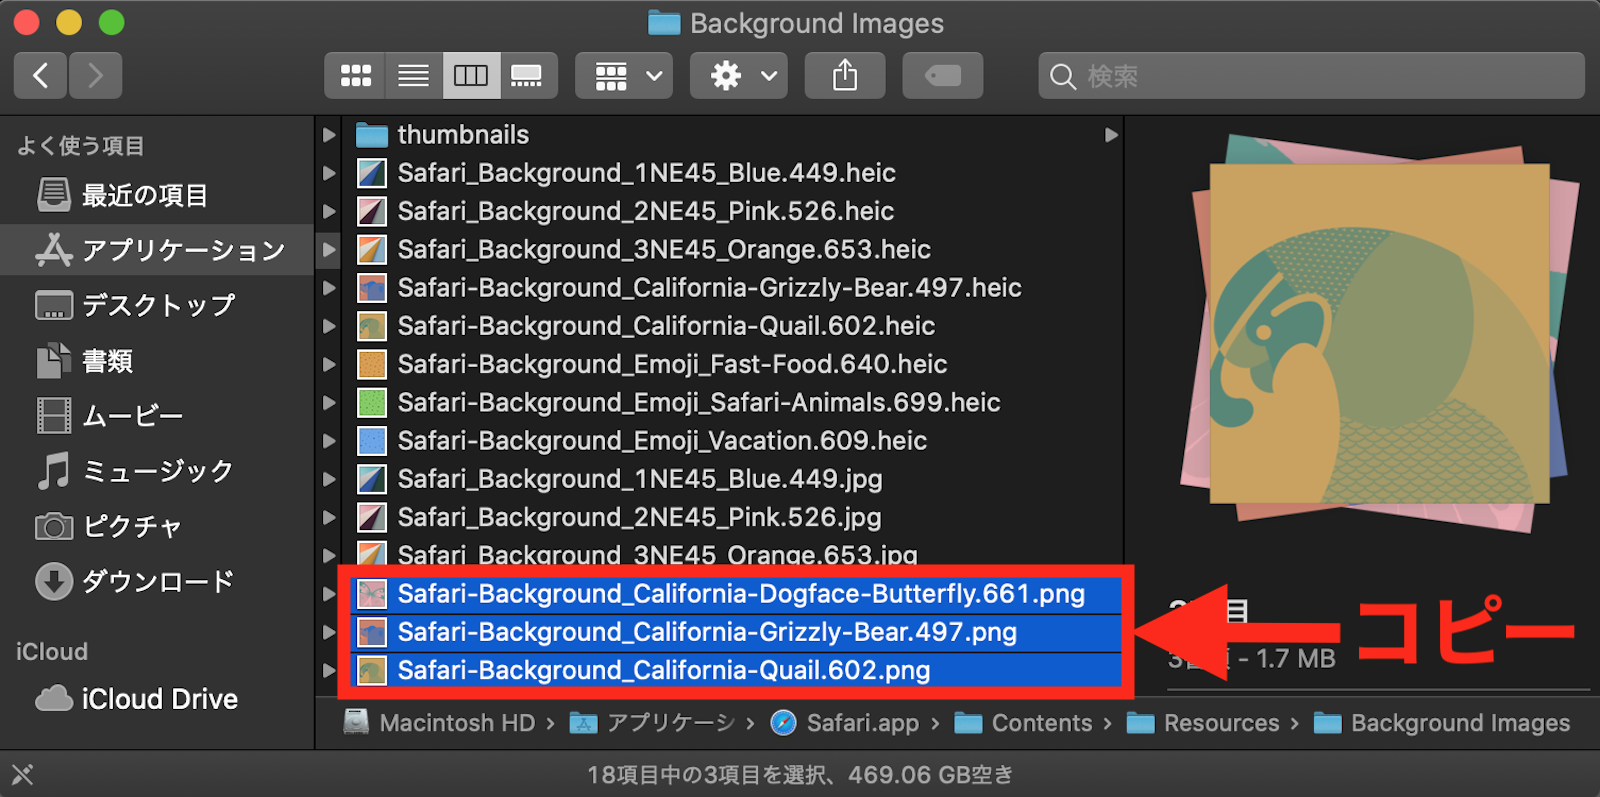Expand the row arrow beside Safari-Background_California-Quail.602.heic
The height and width of the screenshot is (797, 1600).
329,326
